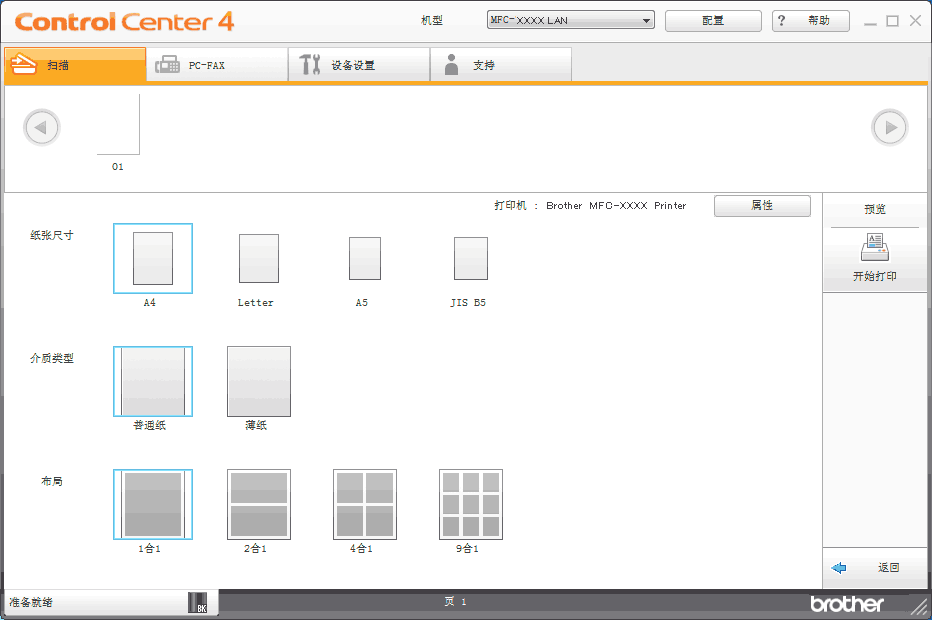Screen dimensions: 932x620
Task: Close the Control Center window
Action: (915, 21)
